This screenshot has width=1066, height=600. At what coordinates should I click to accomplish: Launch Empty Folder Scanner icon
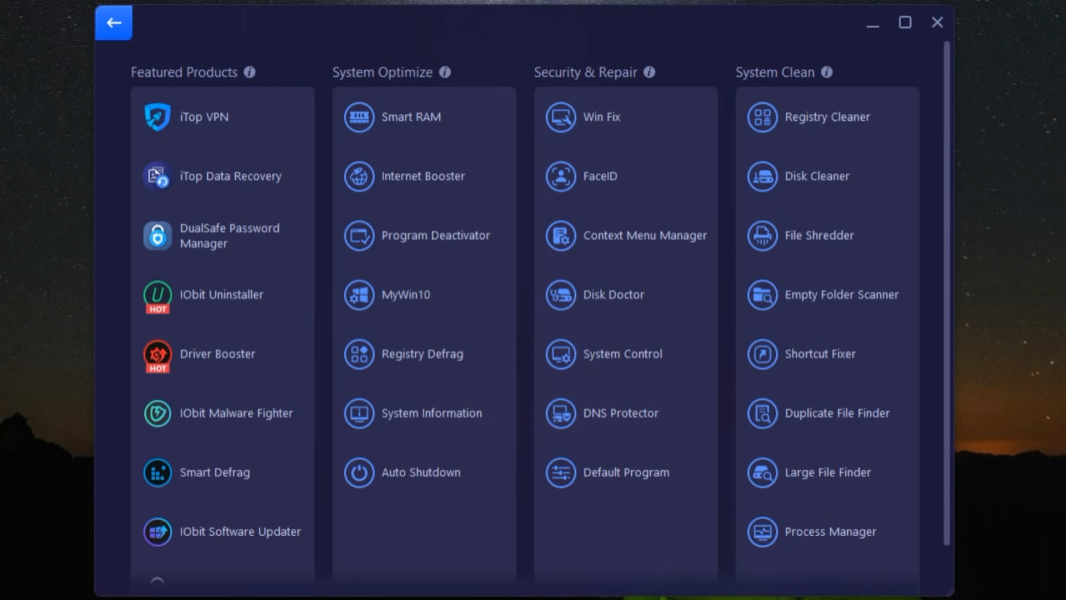point(762,294)
